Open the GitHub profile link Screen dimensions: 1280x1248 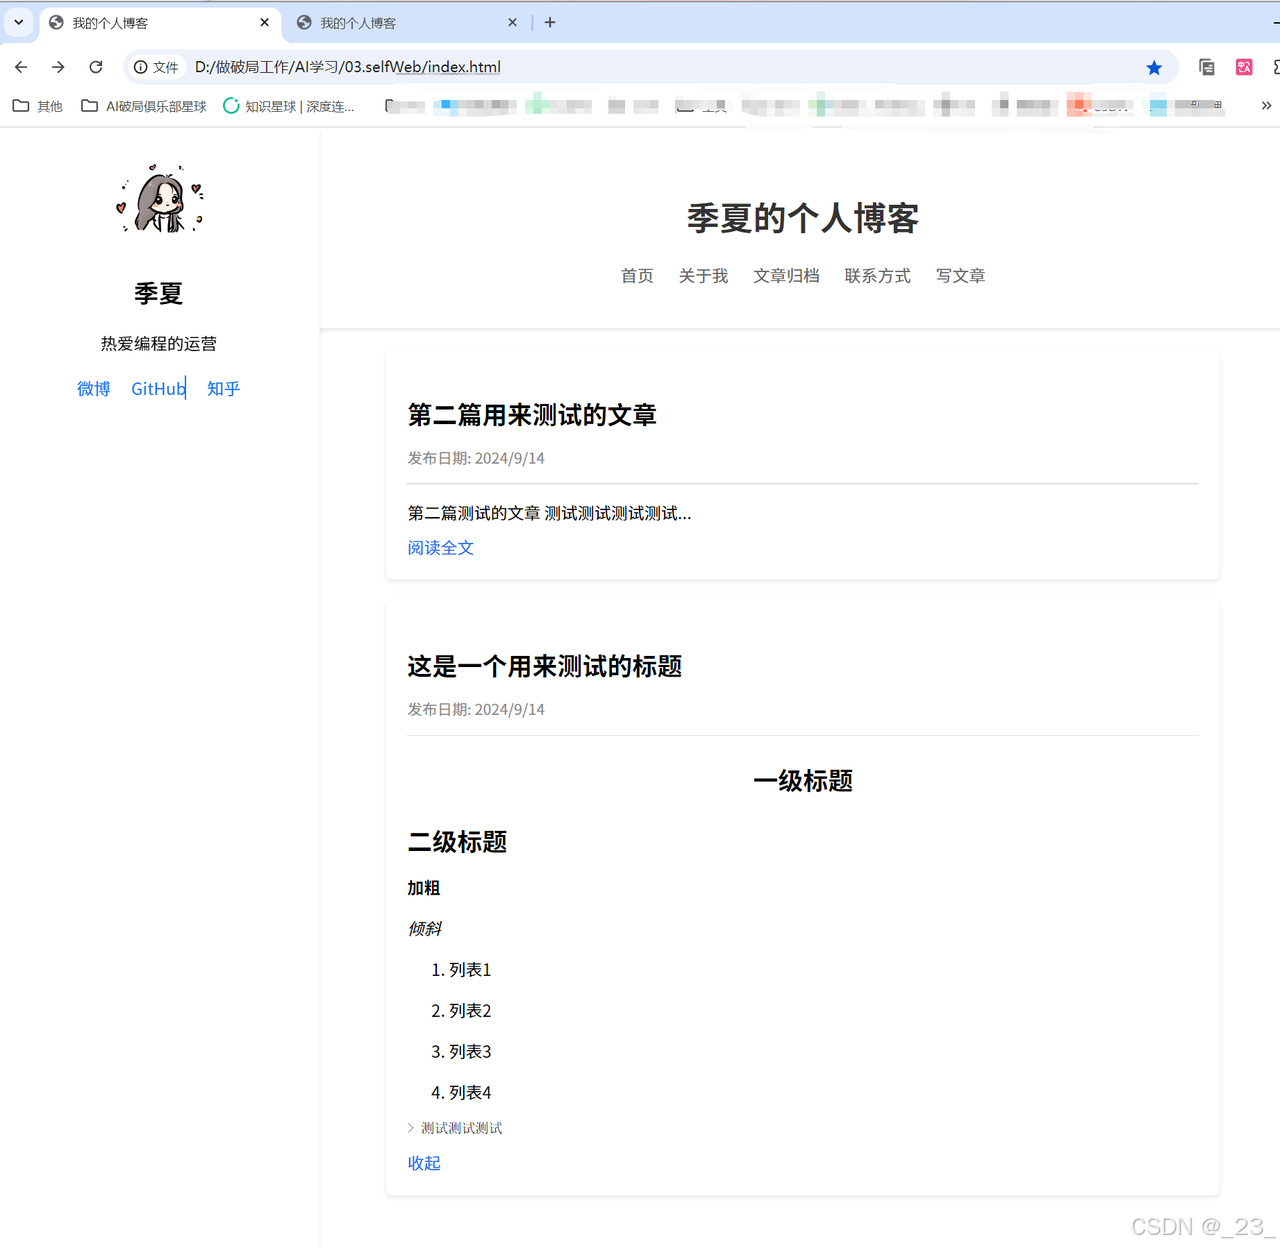coord(158,389)
